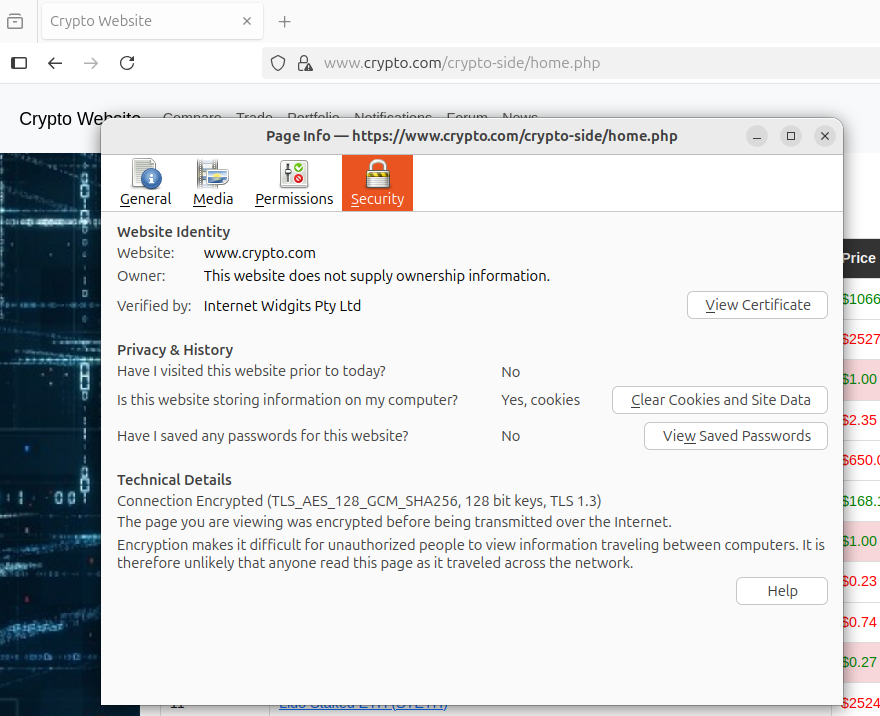Close the Crypto Website tab
This screenshot has height=716, width=880.
point(247,21)
